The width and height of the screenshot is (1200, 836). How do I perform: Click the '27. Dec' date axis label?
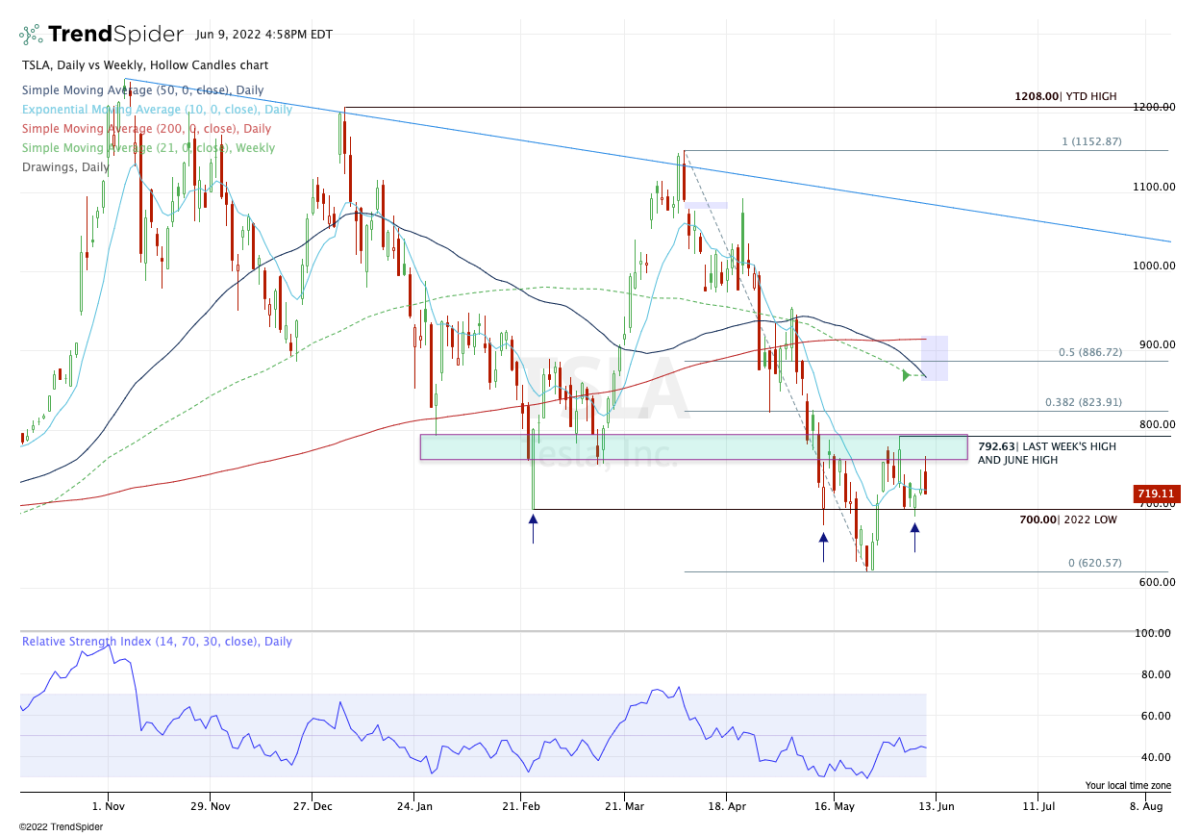tap(312, 805)
